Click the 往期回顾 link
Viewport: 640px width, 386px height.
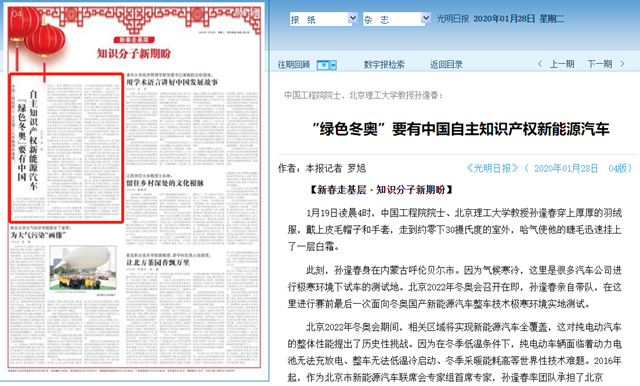(293, 64)
